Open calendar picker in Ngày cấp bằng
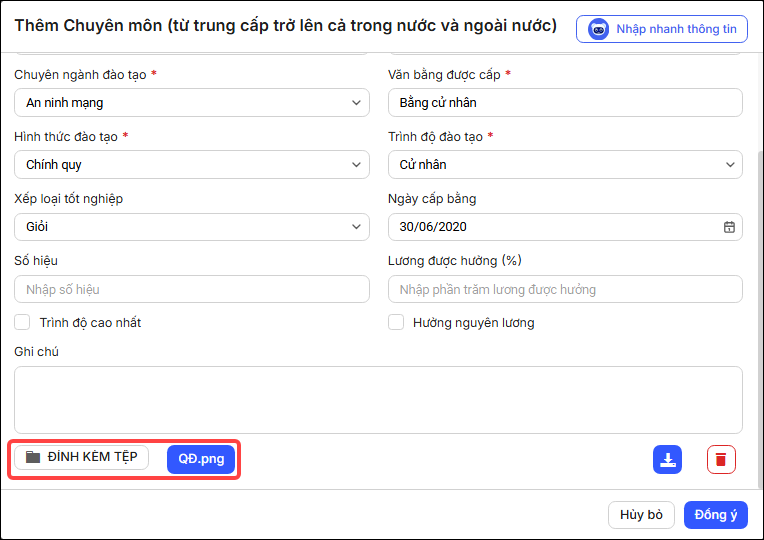 (x=729, y=227)
